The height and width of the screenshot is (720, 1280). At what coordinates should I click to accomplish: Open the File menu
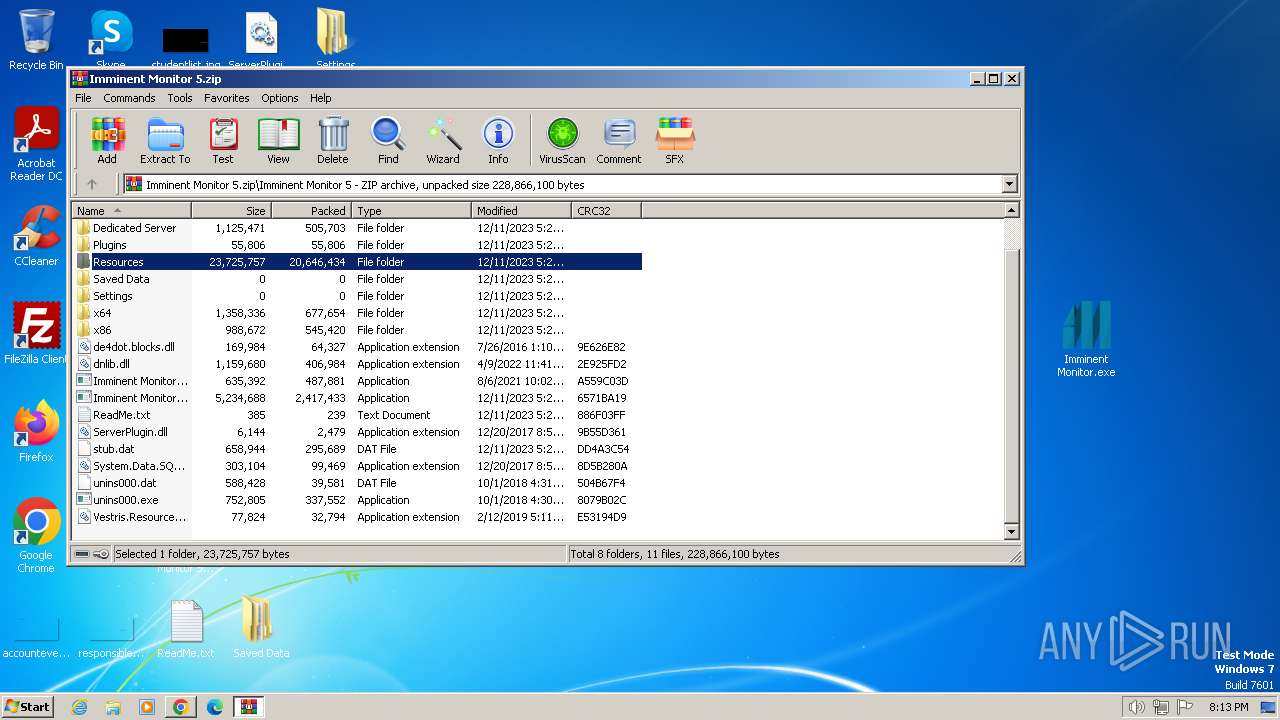click(83, 98)
